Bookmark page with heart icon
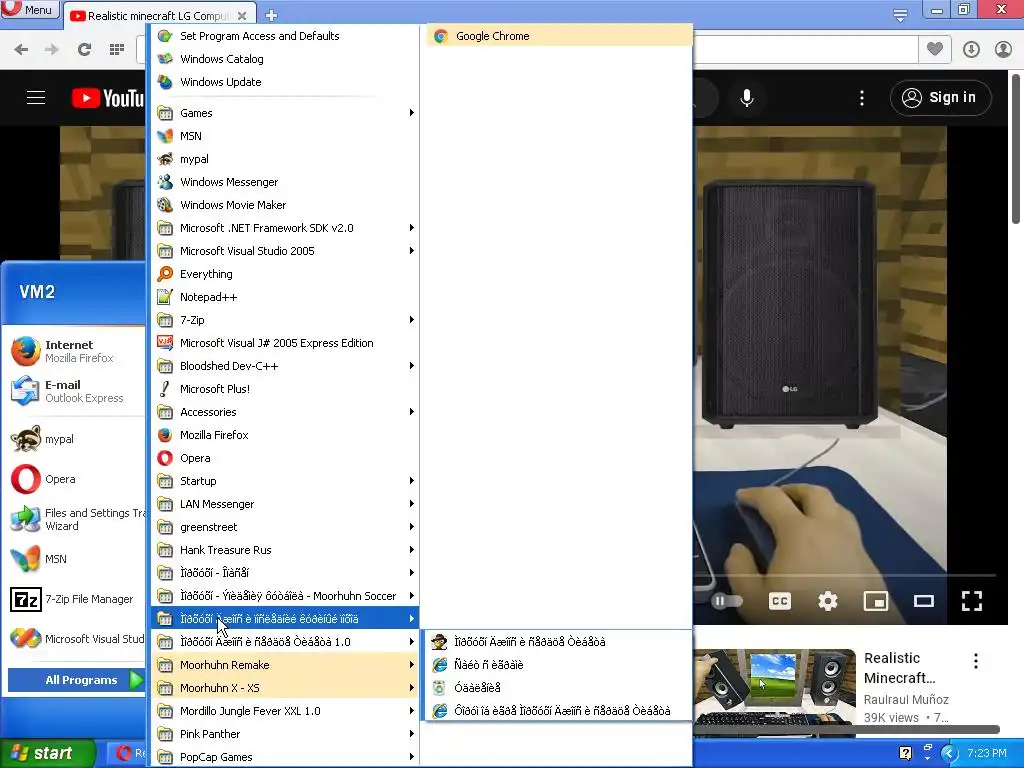Viewport: 1024px width, 768px height. [x=935, y=49]
